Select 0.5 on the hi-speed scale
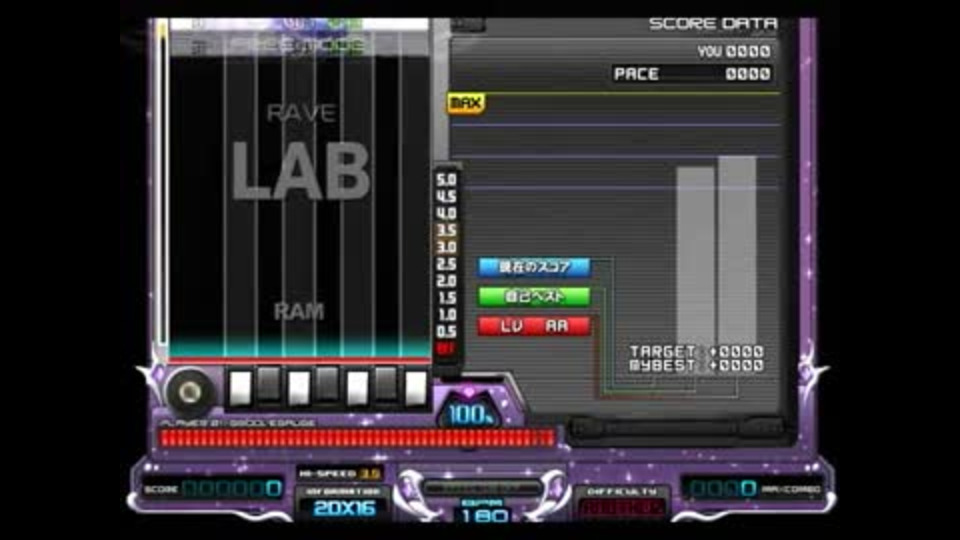The width and height of the screenshot is (960, 540). coord(446,331)
